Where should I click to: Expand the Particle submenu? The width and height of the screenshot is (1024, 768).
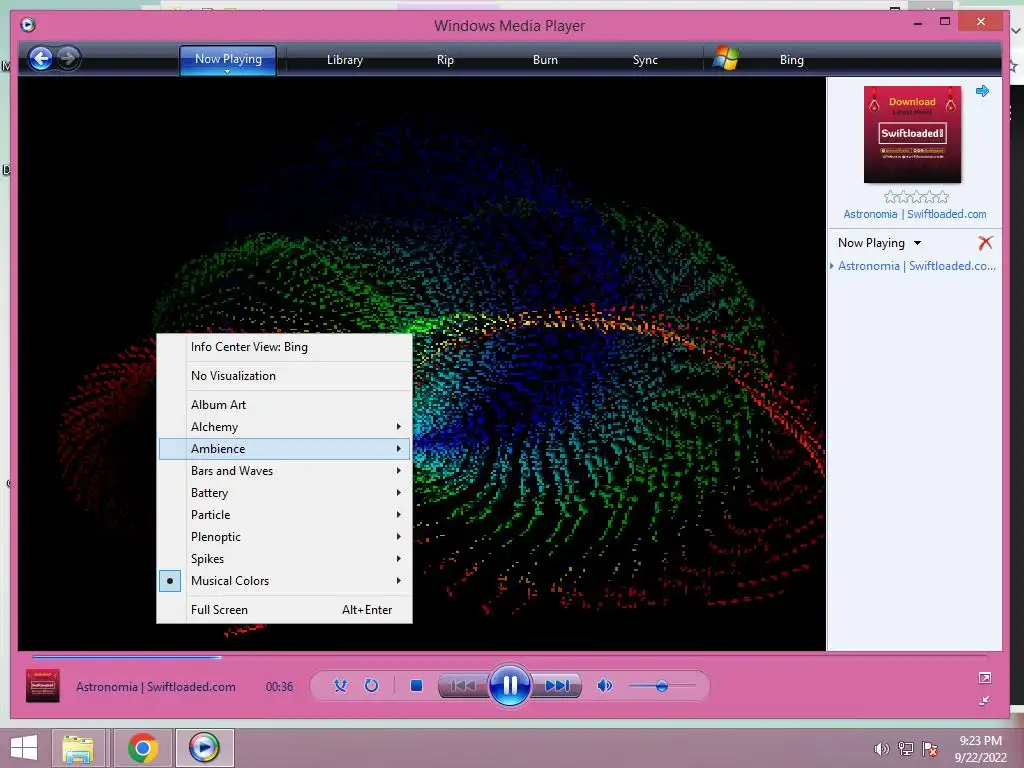(x=285, y=515)
